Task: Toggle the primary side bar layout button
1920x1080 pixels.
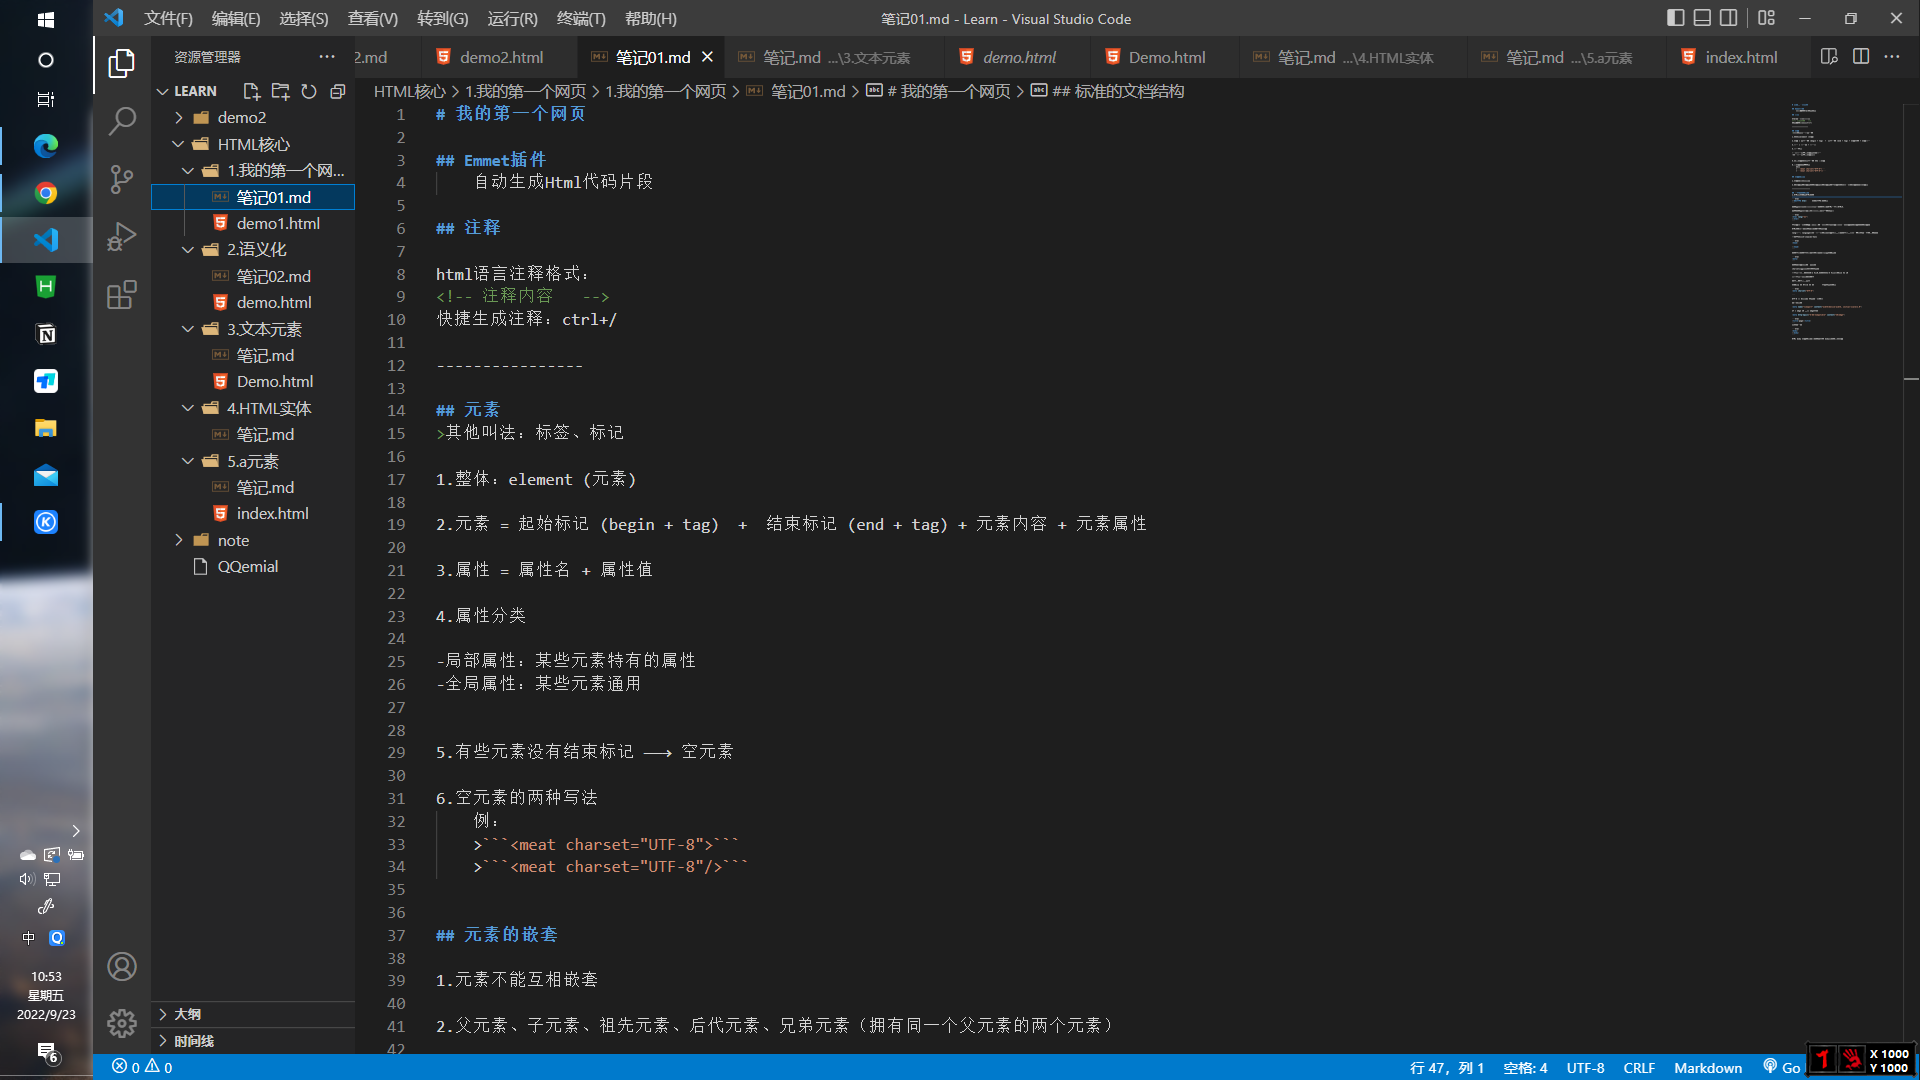Action: point(1675,18)
